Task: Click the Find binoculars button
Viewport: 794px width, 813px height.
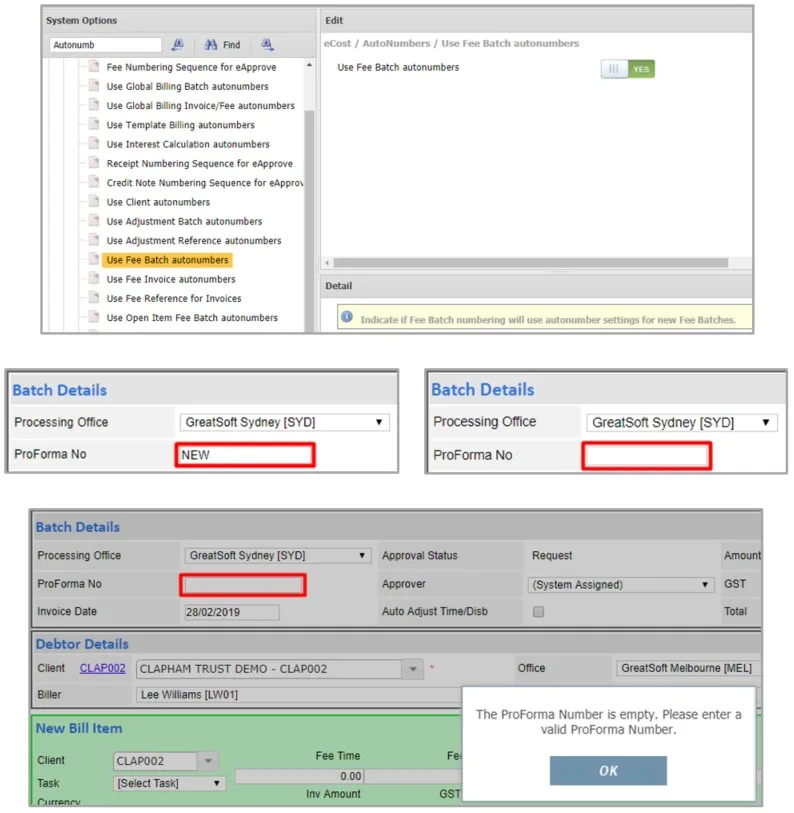Action: [x=222, y=45]
